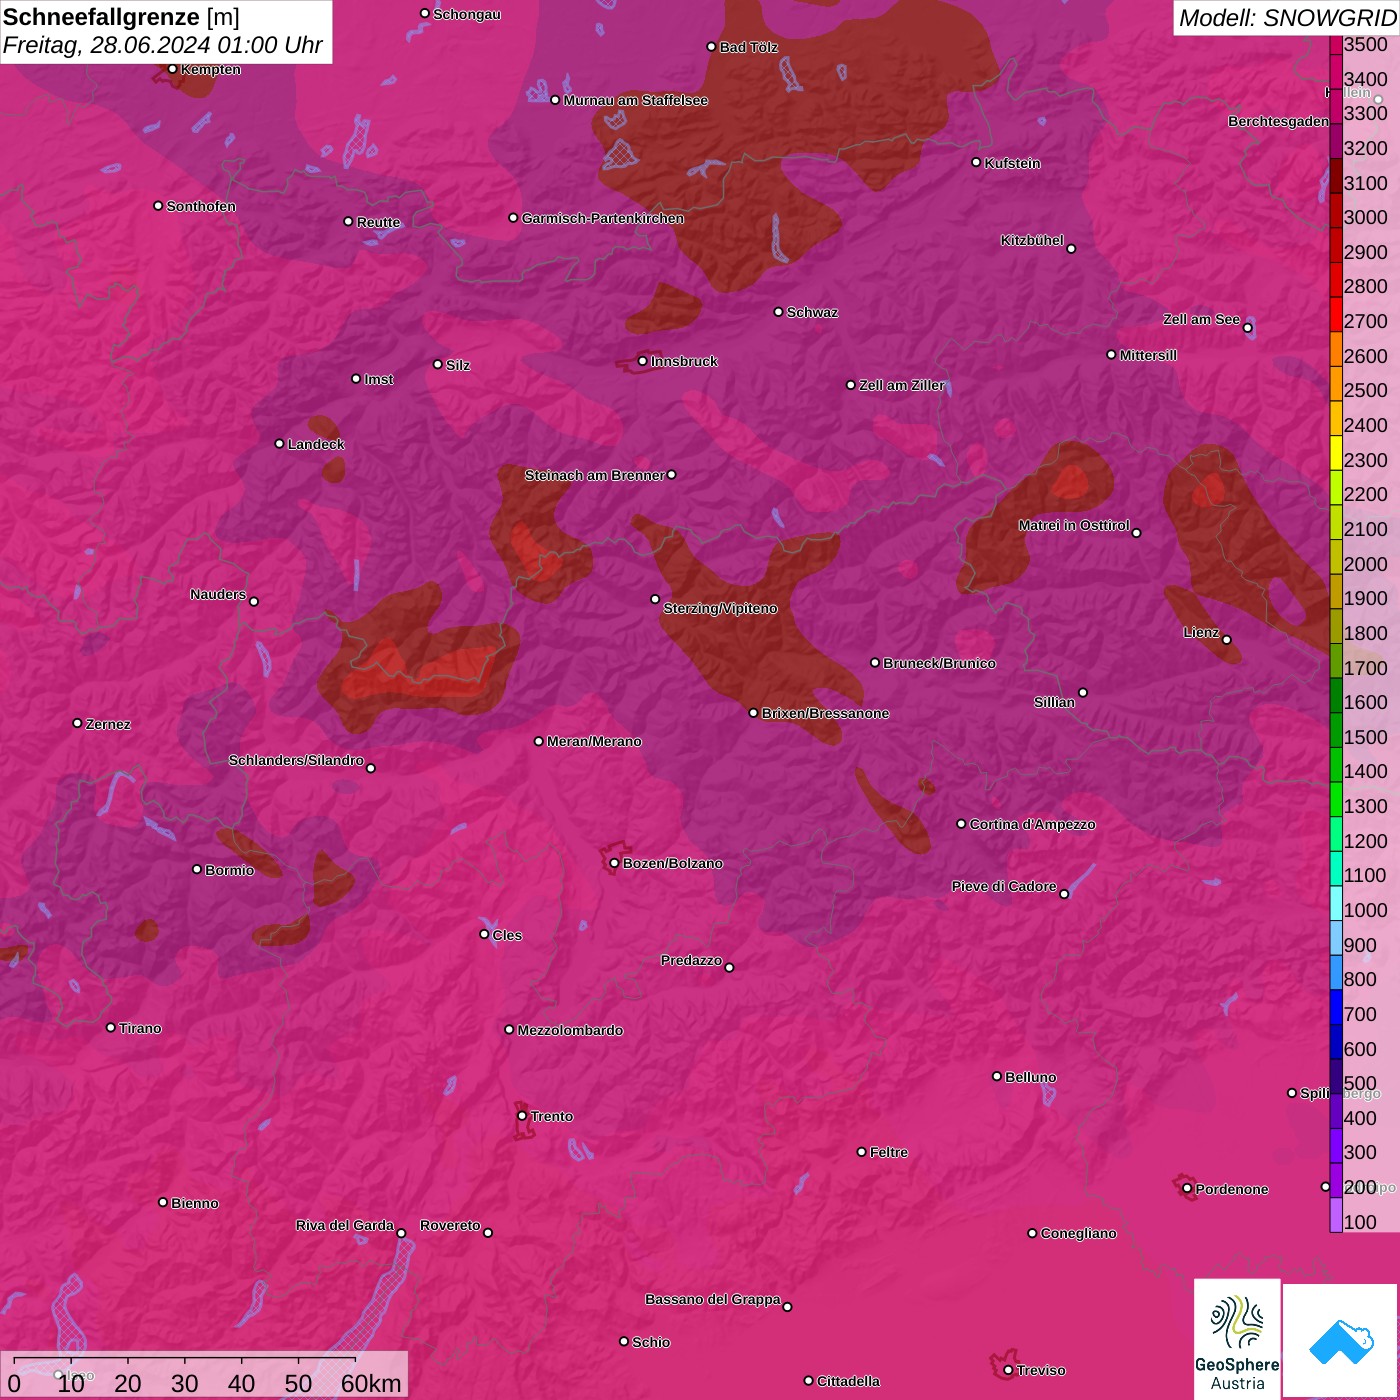Click the Meran/Merano label
The image size is (1400, 1400).
(x=594, y=741)
